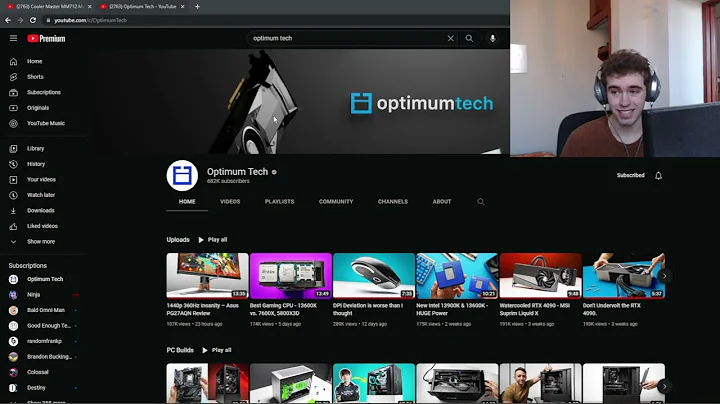The image size is (720, 404).
Task: Reload the browser page
Action: coord(33,20)
